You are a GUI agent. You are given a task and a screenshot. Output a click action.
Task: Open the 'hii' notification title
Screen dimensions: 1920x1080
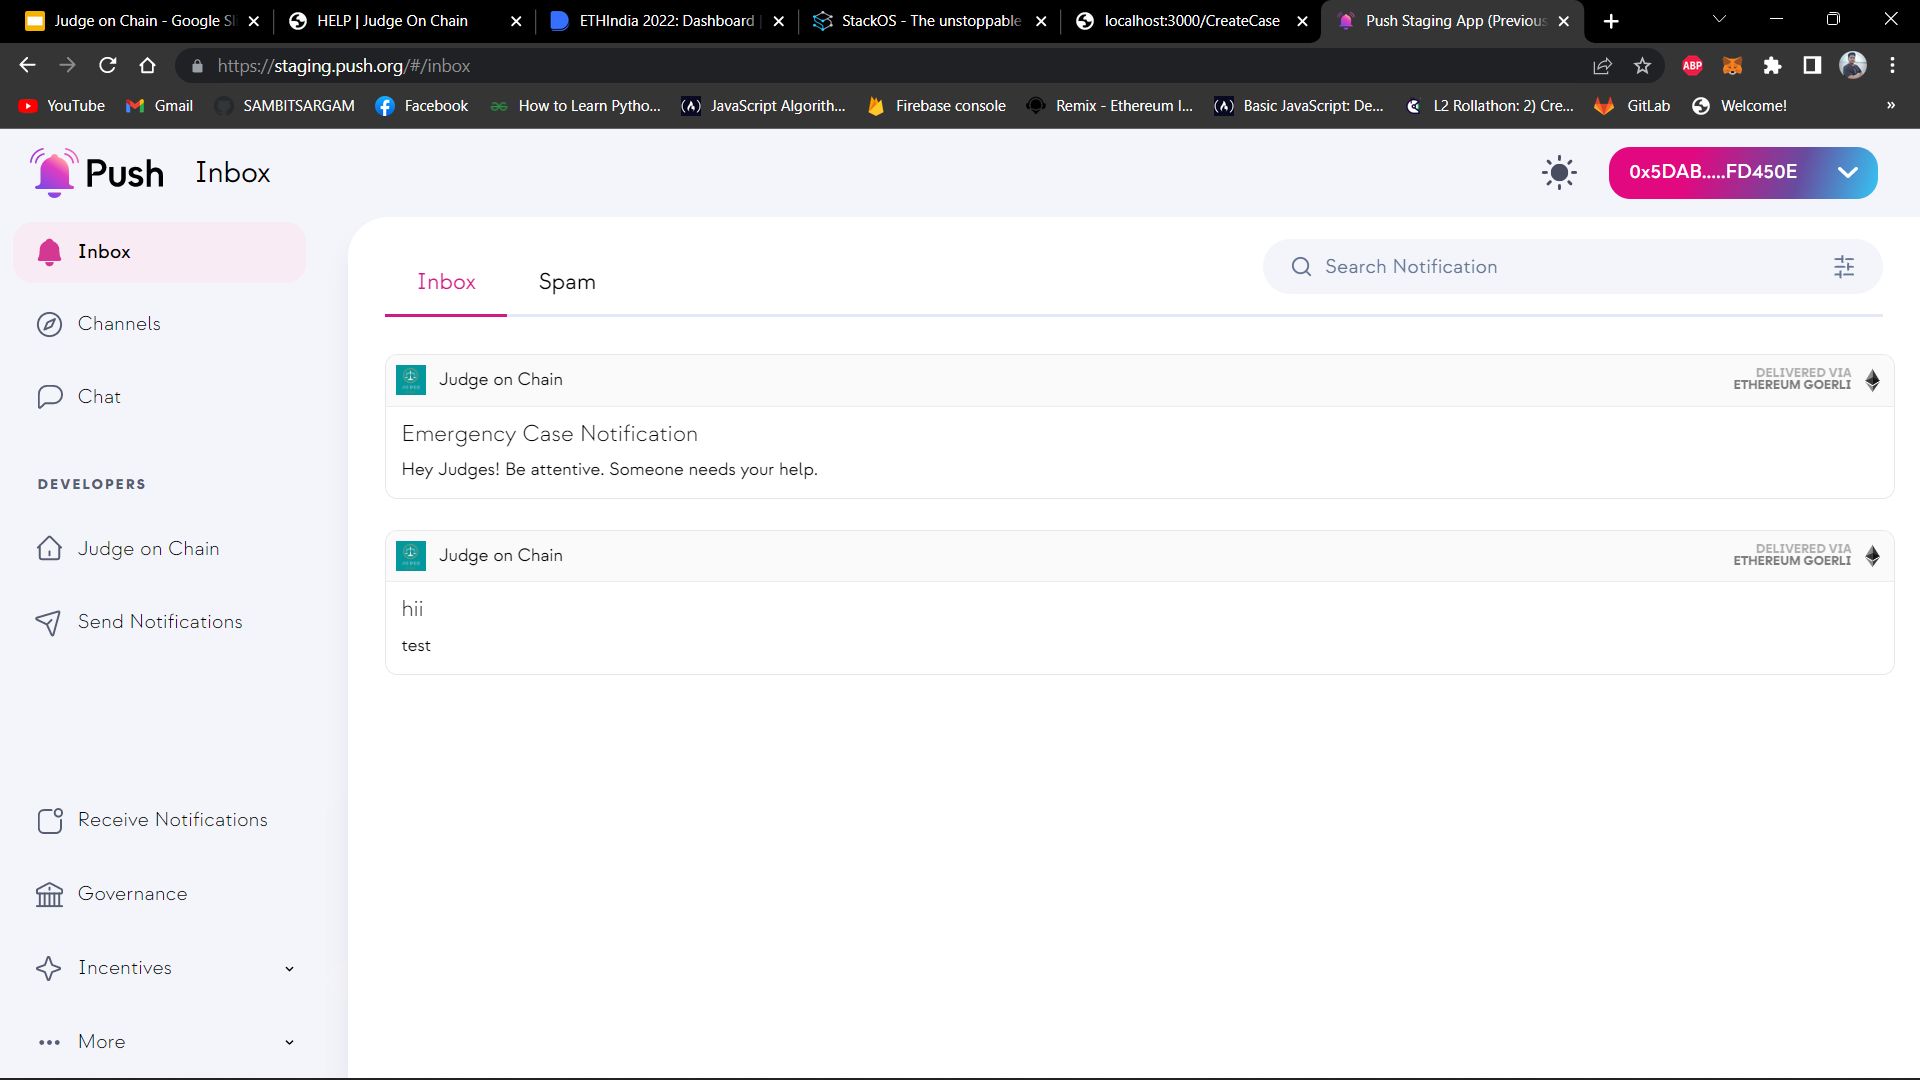[x=412, y=609]
